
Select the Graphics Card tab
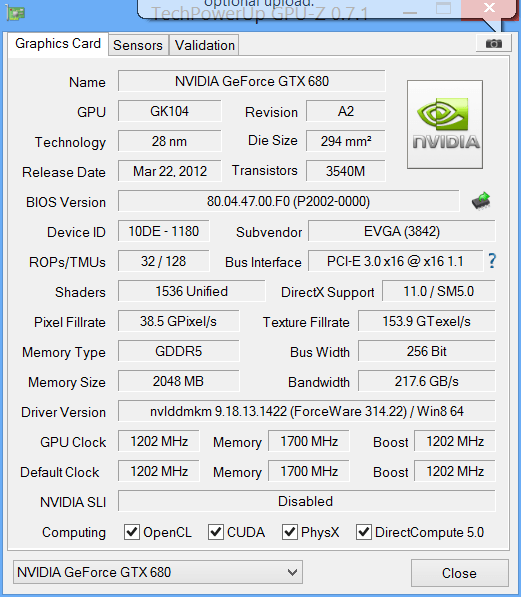58,44
